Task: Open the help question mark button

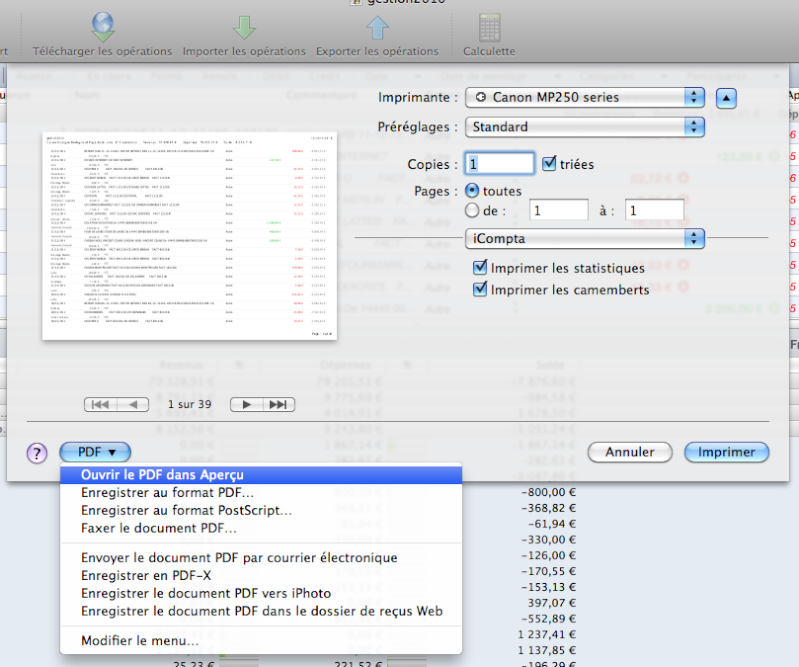Action: [37, 452]
